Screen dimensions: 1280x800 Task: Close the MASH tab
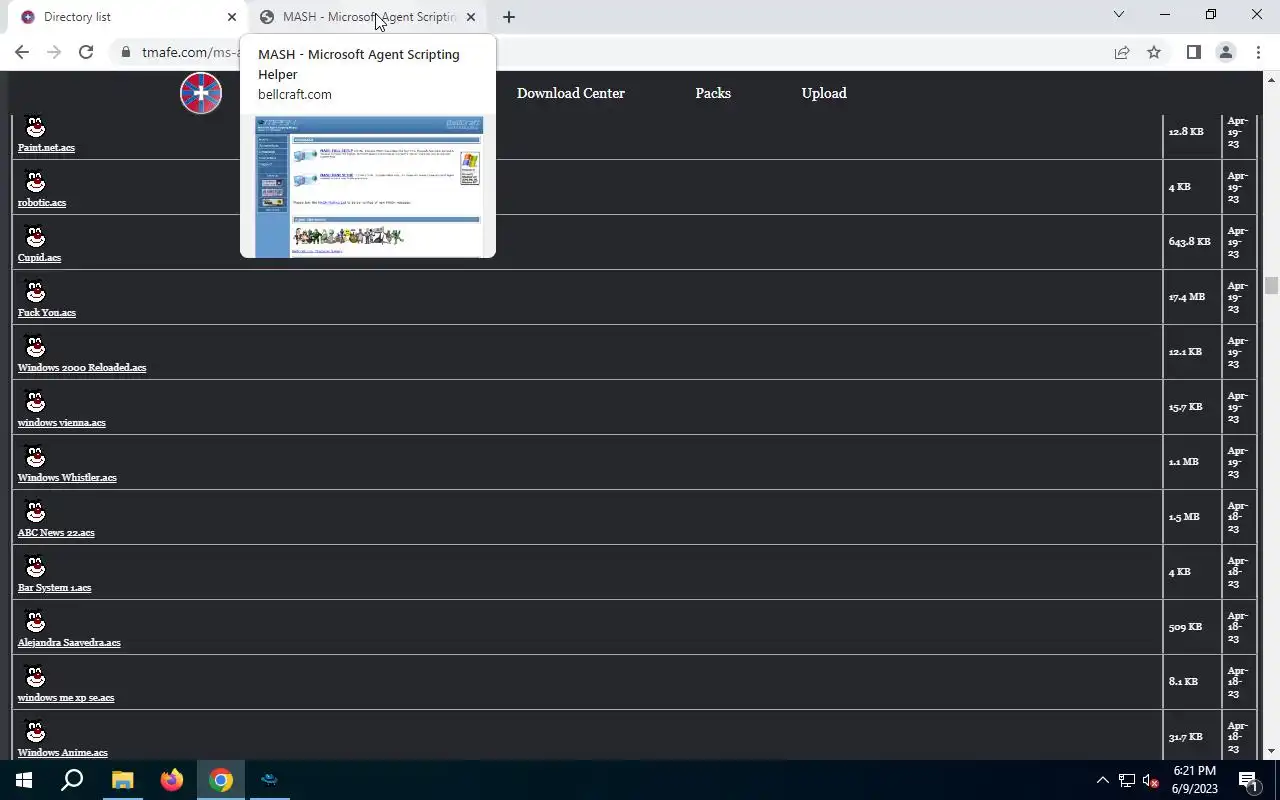click(x=471, y=17)
